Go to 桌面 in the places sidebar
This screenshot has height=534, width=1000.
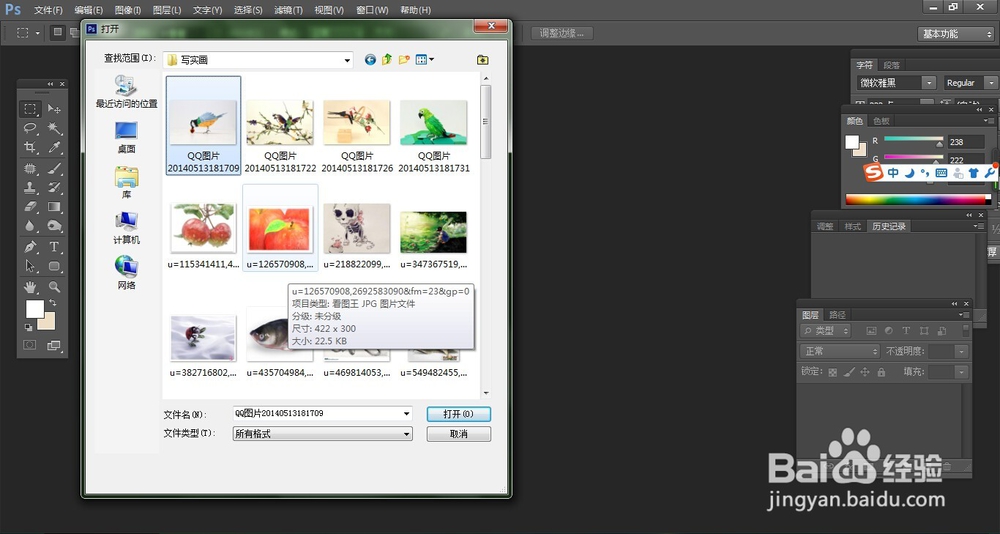[126, 137]
